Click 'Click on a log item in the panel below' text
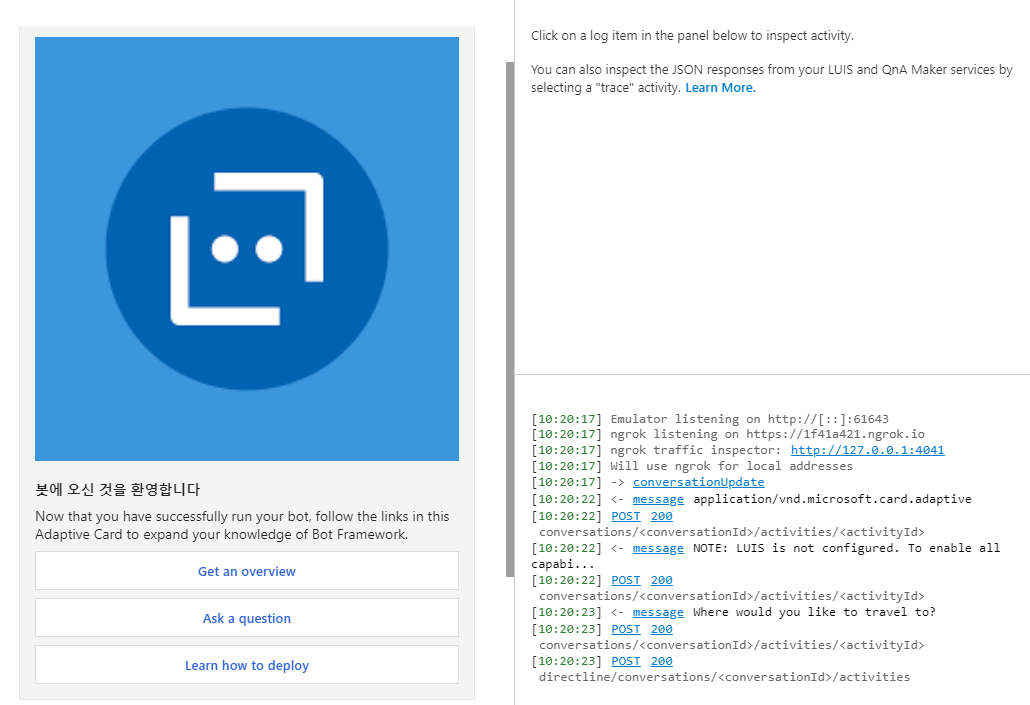The height and width of the screenshot is (705, 1030). [692, 35]
